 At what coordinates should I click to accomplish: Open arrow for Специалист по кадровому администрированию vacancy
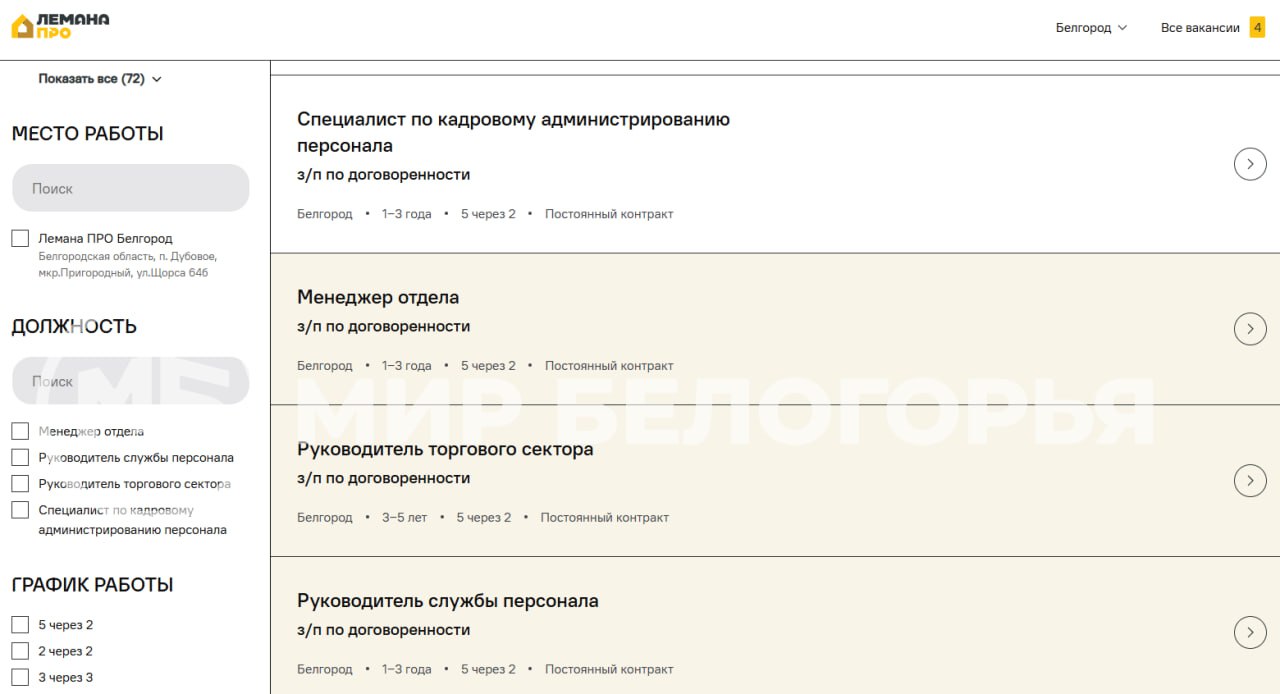(x=1250, y=164)
